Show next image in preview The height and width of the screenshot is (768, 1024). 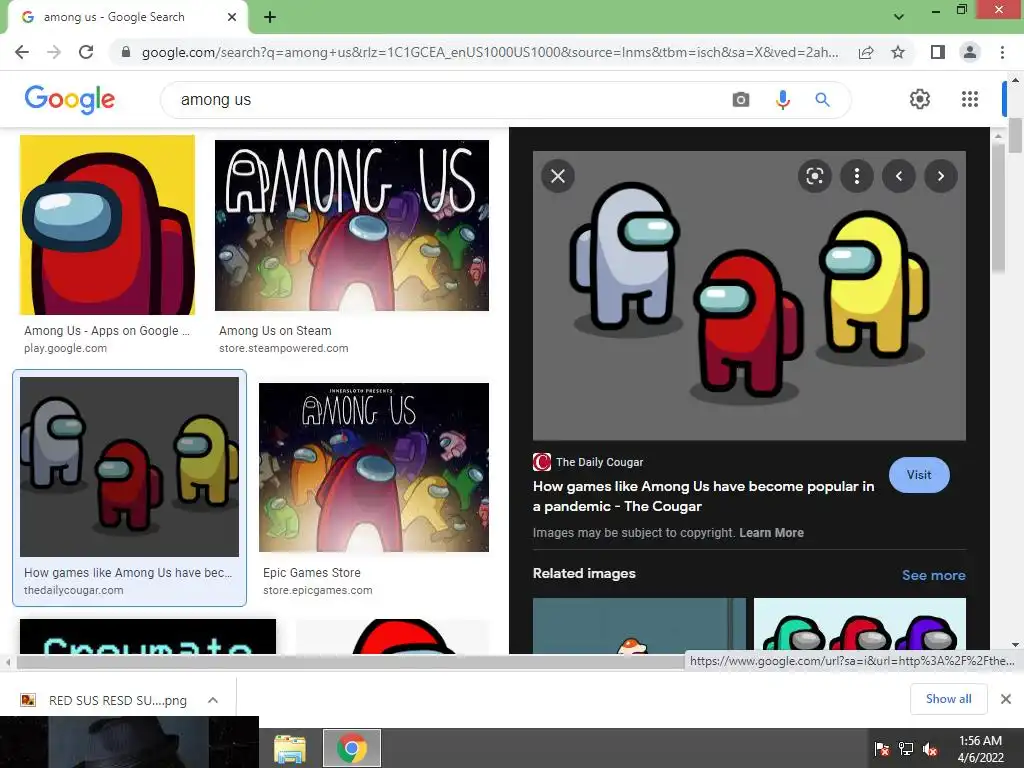940,176
